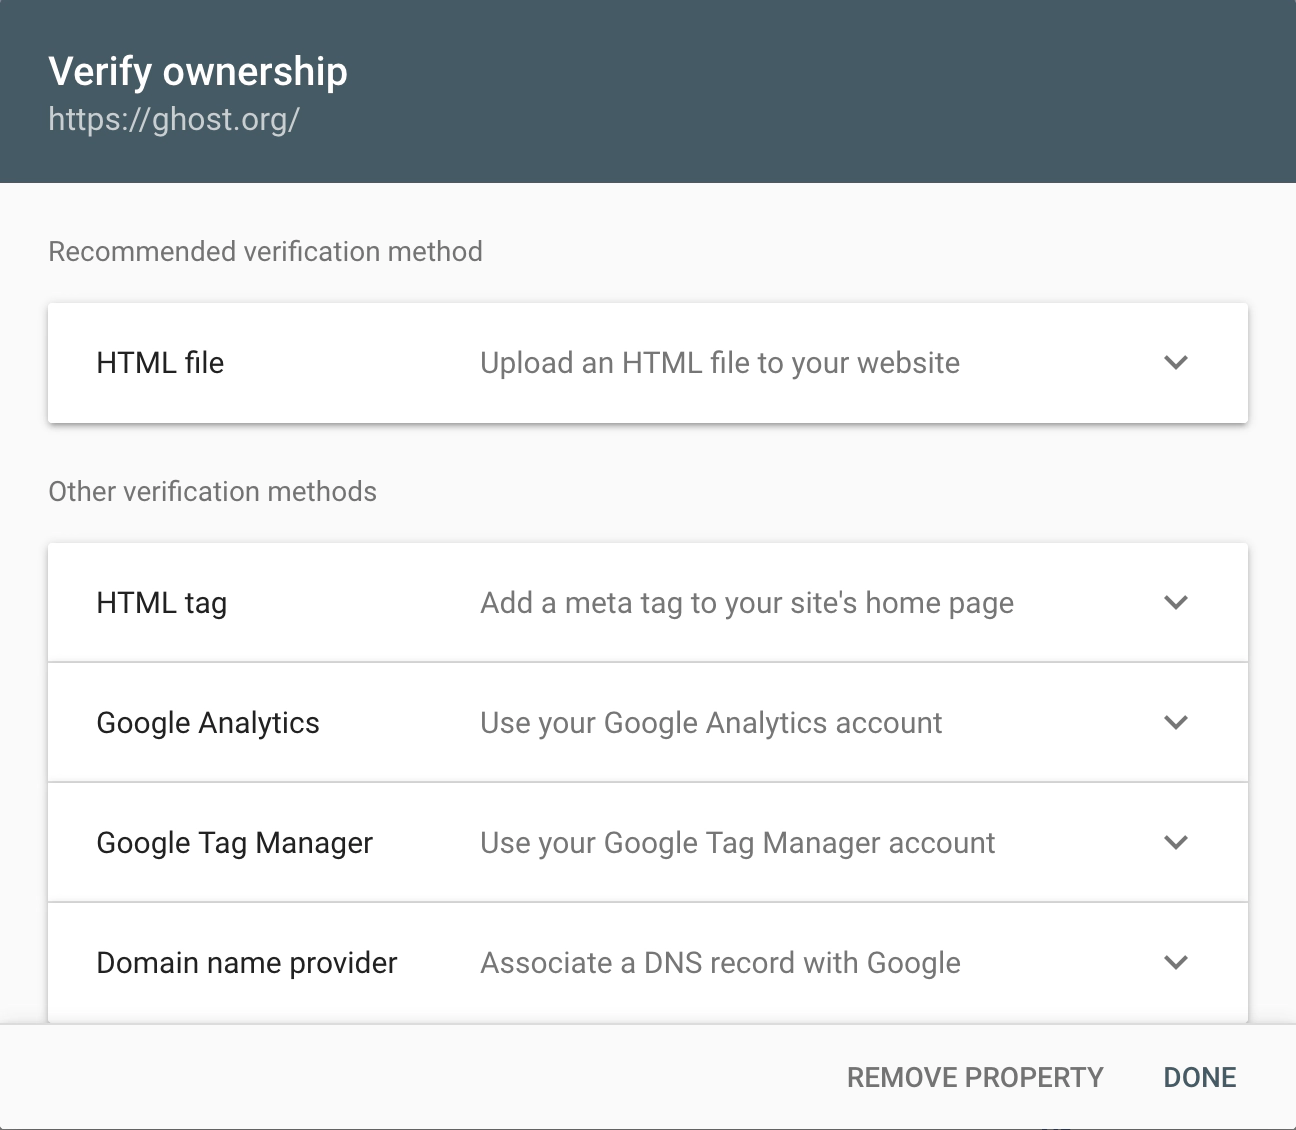Image resolution: width=1296 pixels, height=1130 pixels.
Task: Click 'Use your Google Analytics account' text
Action: (710, 723)
